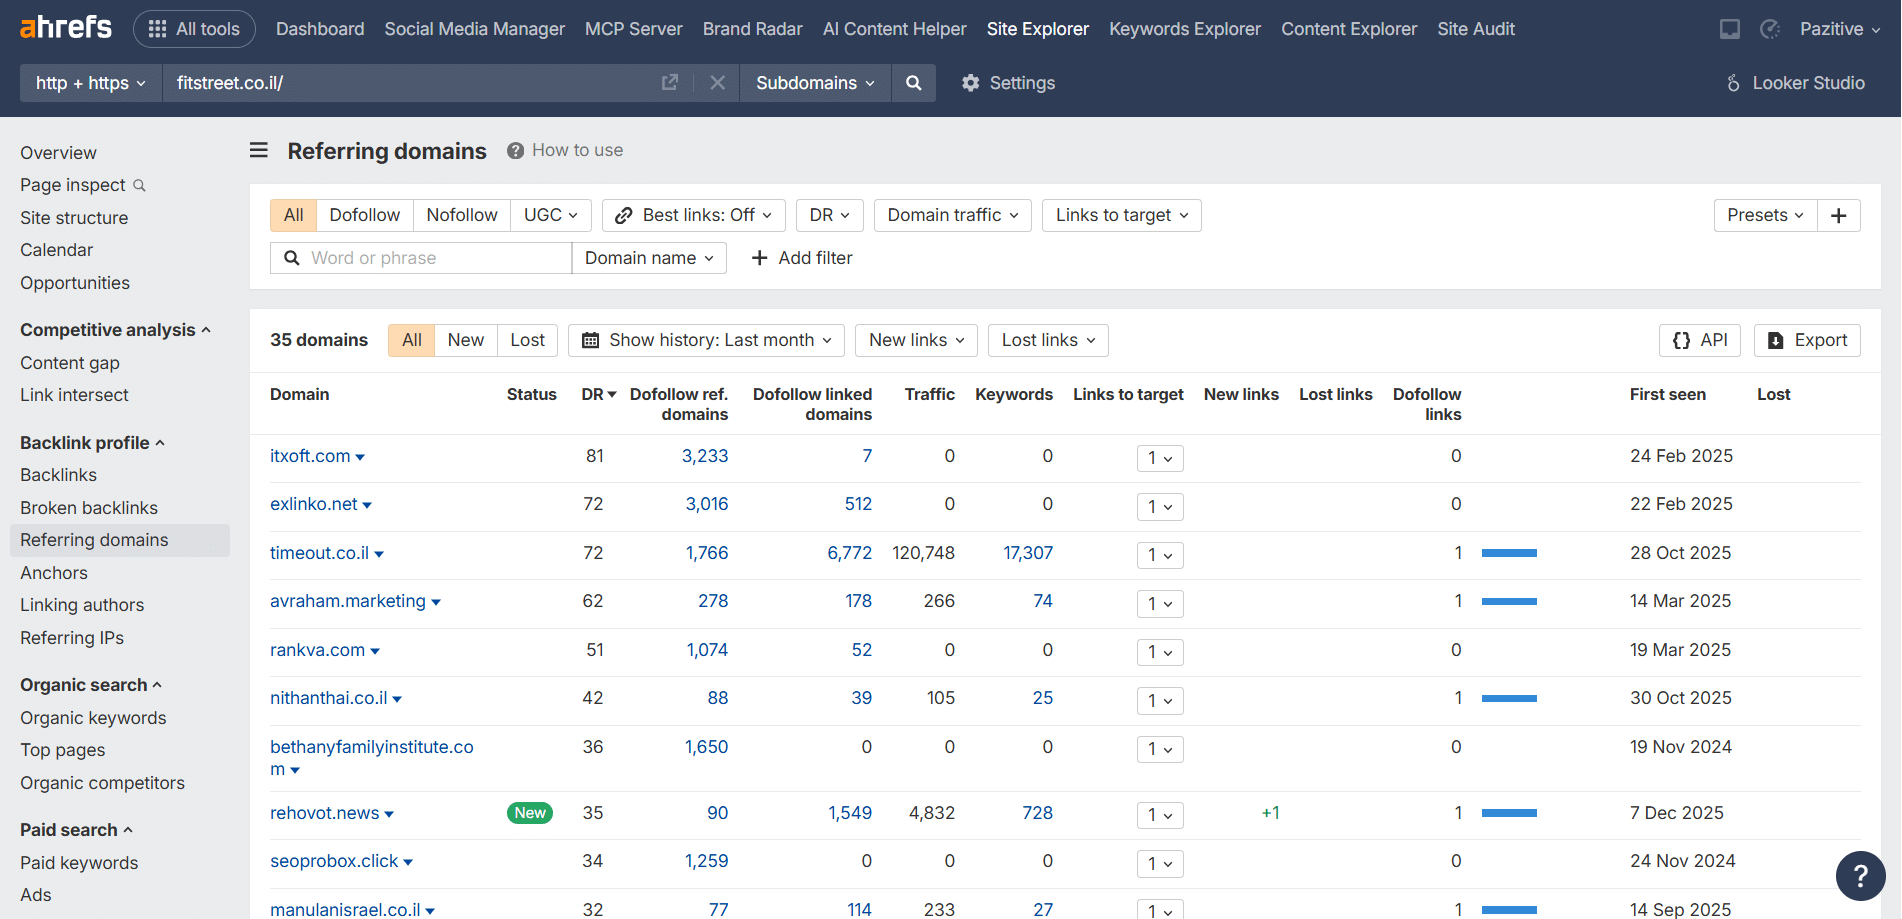Expand the Best links: Off dropdown
Screen dimensions: 1902x919
pyautogui.click(x=694, y=215)
